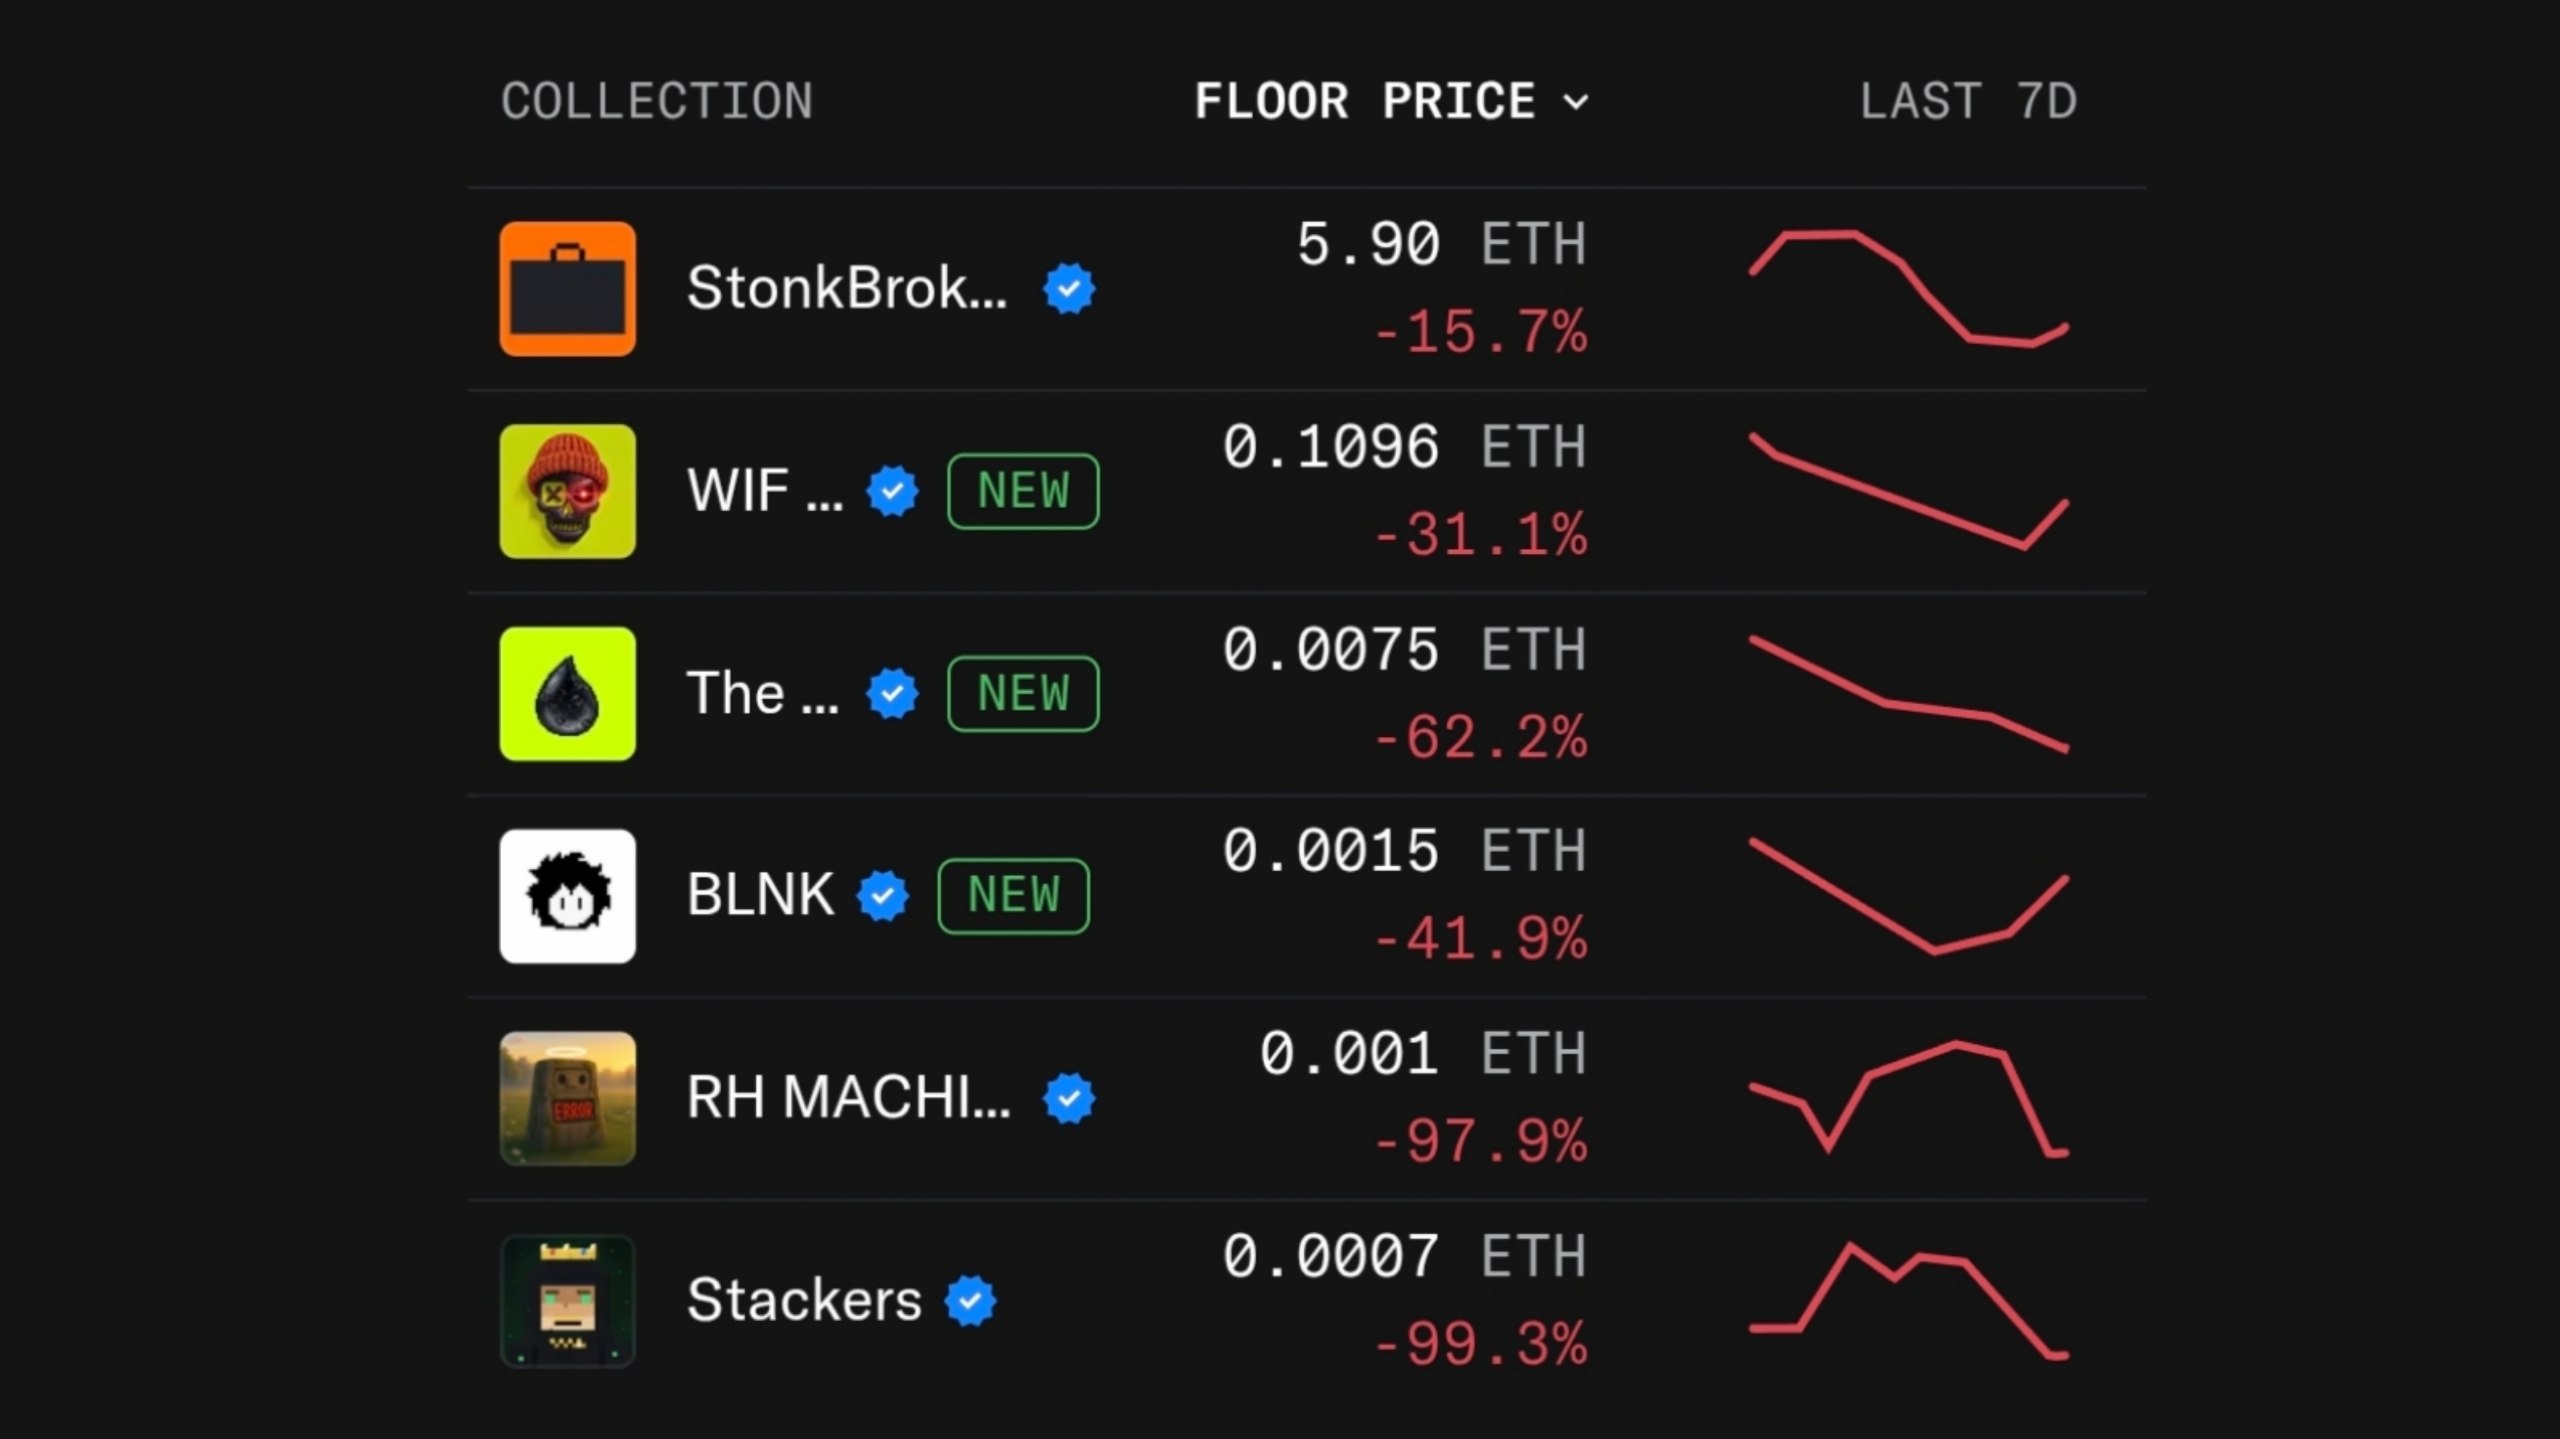
Task: Expand the Floor Price sort chevron
Action: [1576, 102]
